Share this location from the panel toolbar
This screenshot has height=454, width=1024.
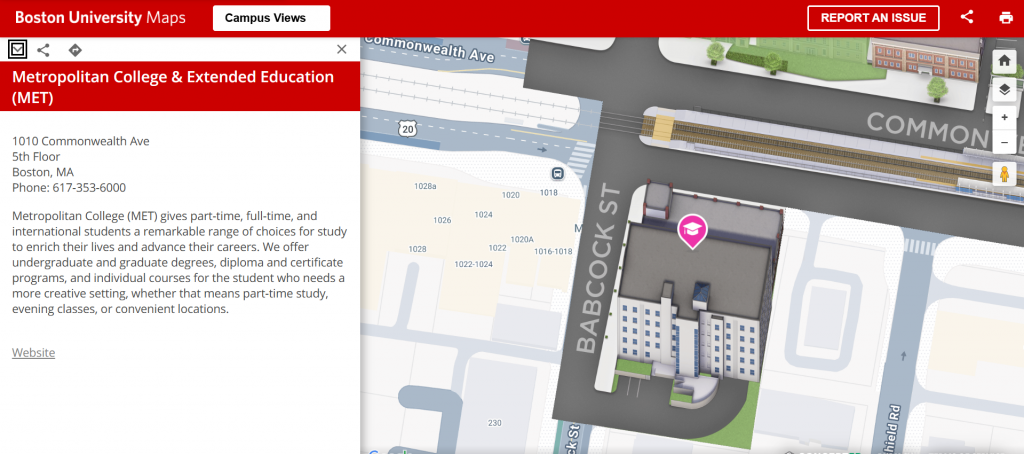[x=44, y=49]
